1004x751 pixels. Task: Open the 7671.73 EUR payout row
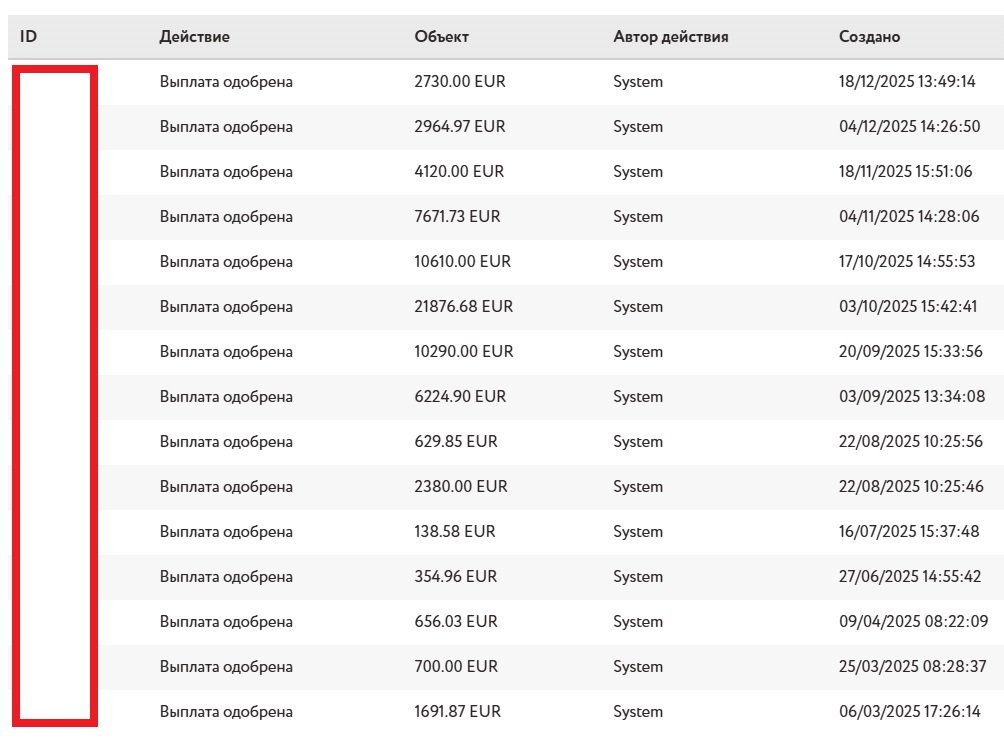457,217
